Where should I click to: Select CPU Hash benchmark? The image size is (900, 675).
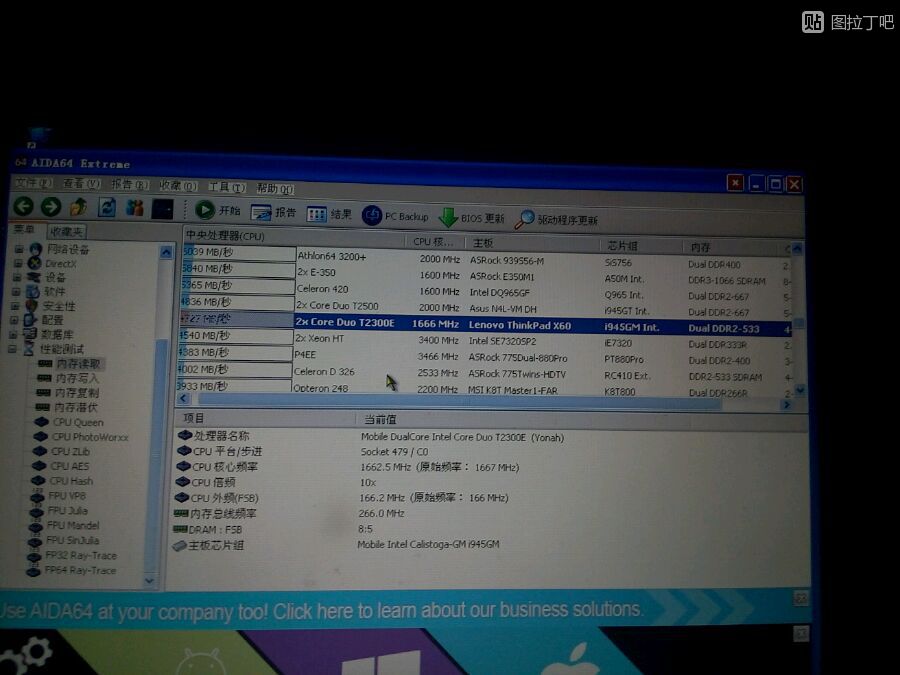(x=71, y=481)
